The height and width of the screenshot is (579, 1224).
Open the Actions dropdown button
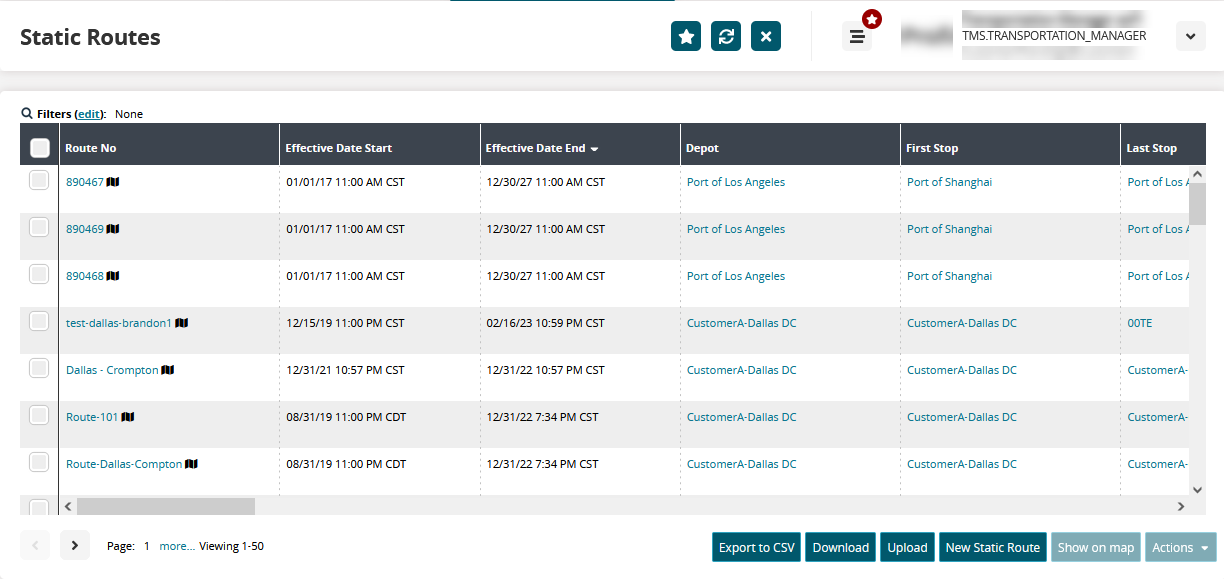tap(1181, 547)
